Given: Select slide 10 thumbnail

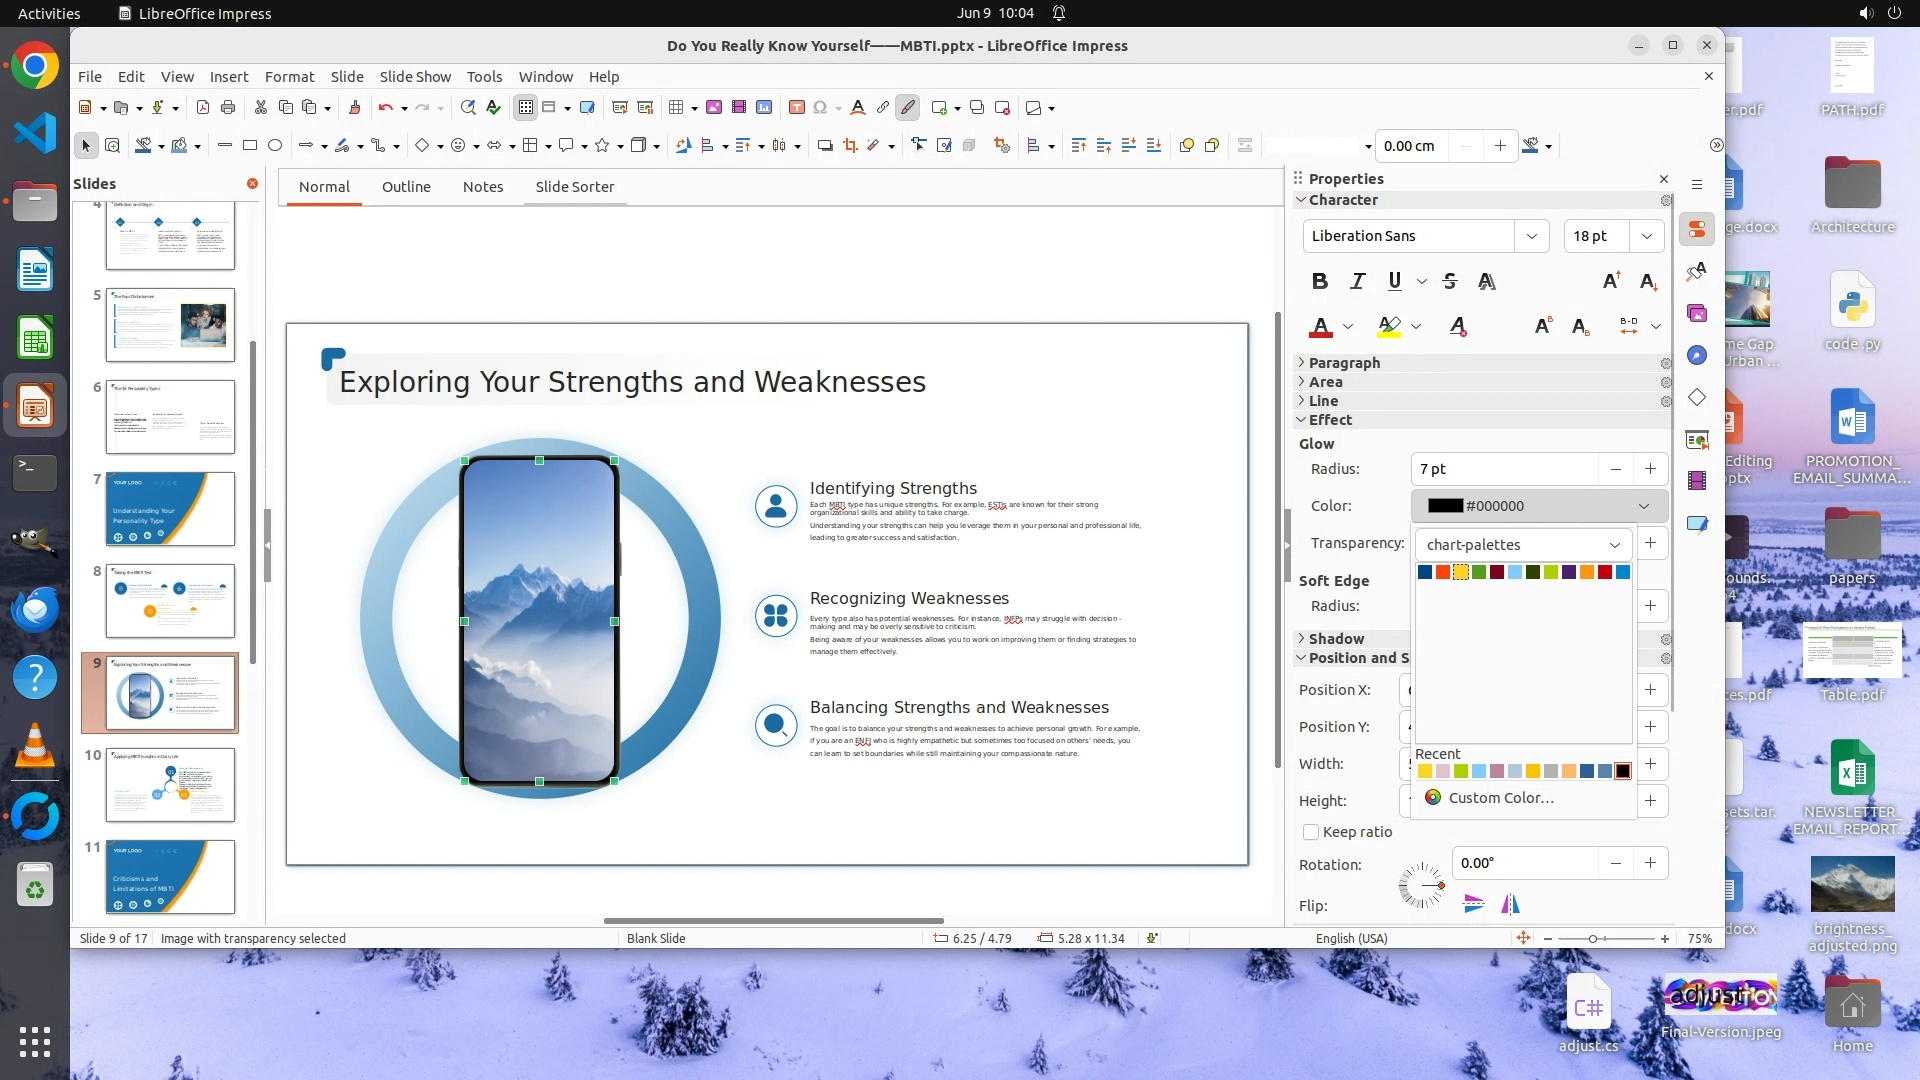Looking at the screenshot, I should tap(170, 785).
